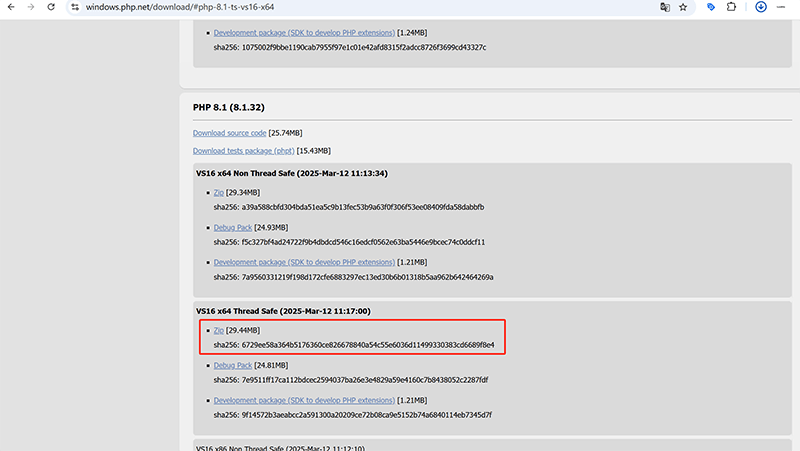The image size is (800, 451).
Task: Download Zip for VS16 x64 Thread Safe
Action: point(218,331)
